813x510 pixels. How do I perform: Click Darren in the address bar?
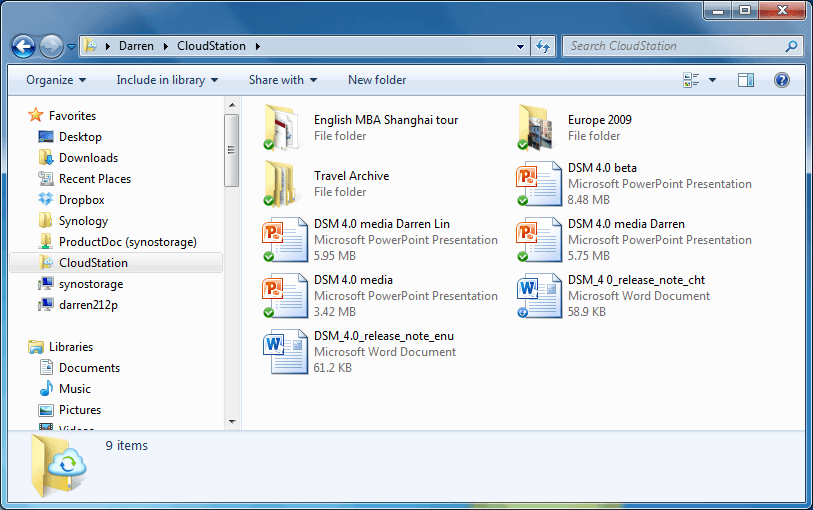click(136, 46)
